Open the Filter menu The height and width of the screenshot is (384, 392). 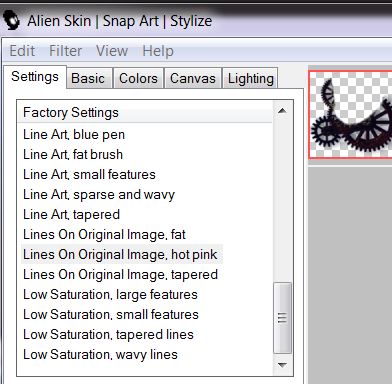(65, 51)
